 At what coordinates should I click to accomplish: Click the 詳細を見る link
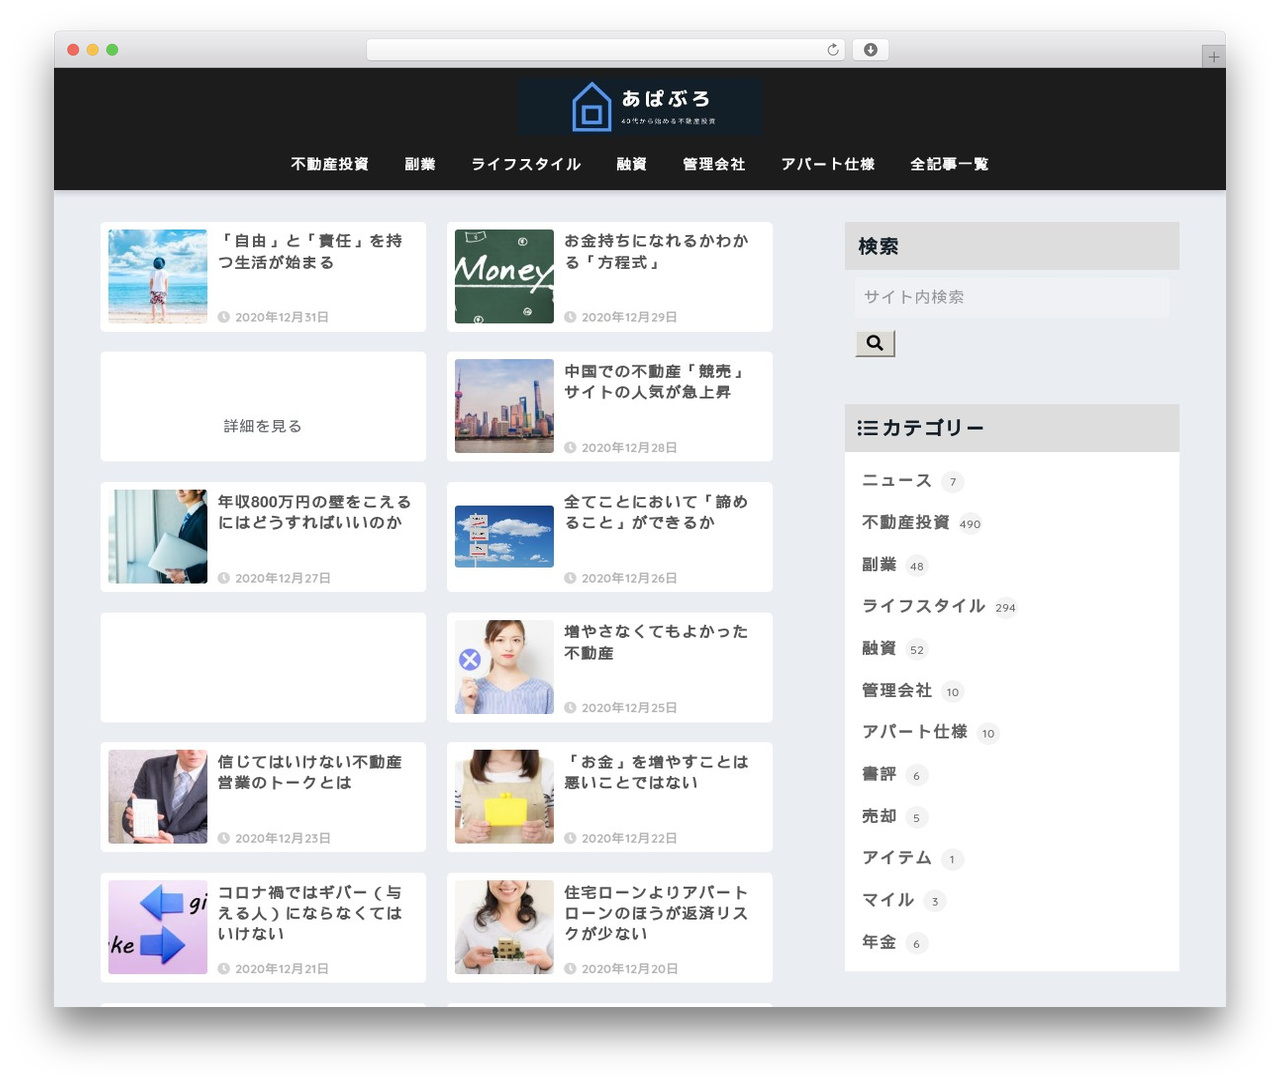[x=263, y=426]
